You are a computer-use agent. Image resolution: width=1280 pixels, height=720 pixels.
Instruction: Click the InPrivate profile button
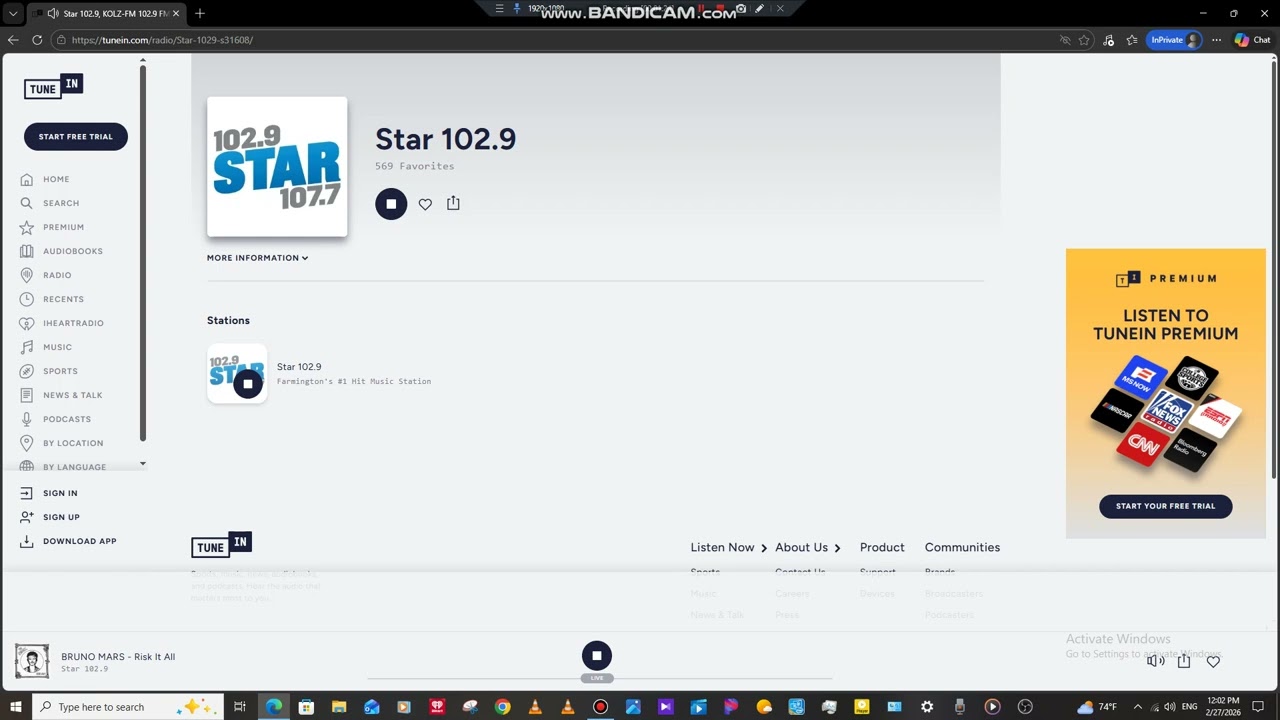point(1175,40)
